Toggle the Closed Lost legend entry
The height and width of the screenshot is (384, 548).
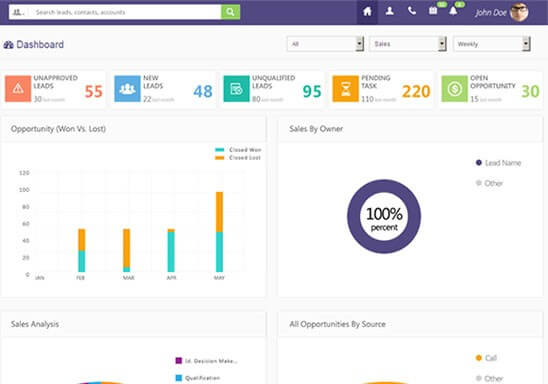[x=238, y=158]
